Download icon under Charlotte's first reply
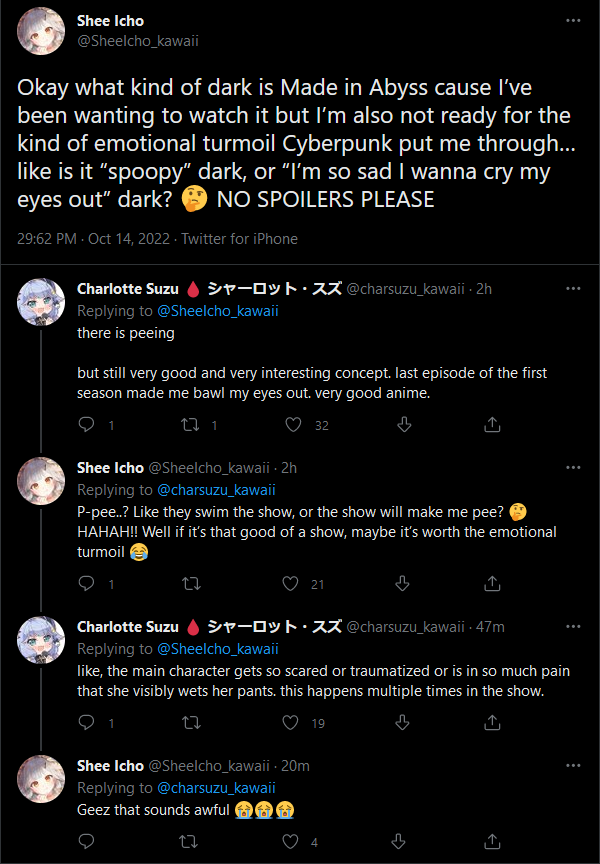 [x=405, y=425]
